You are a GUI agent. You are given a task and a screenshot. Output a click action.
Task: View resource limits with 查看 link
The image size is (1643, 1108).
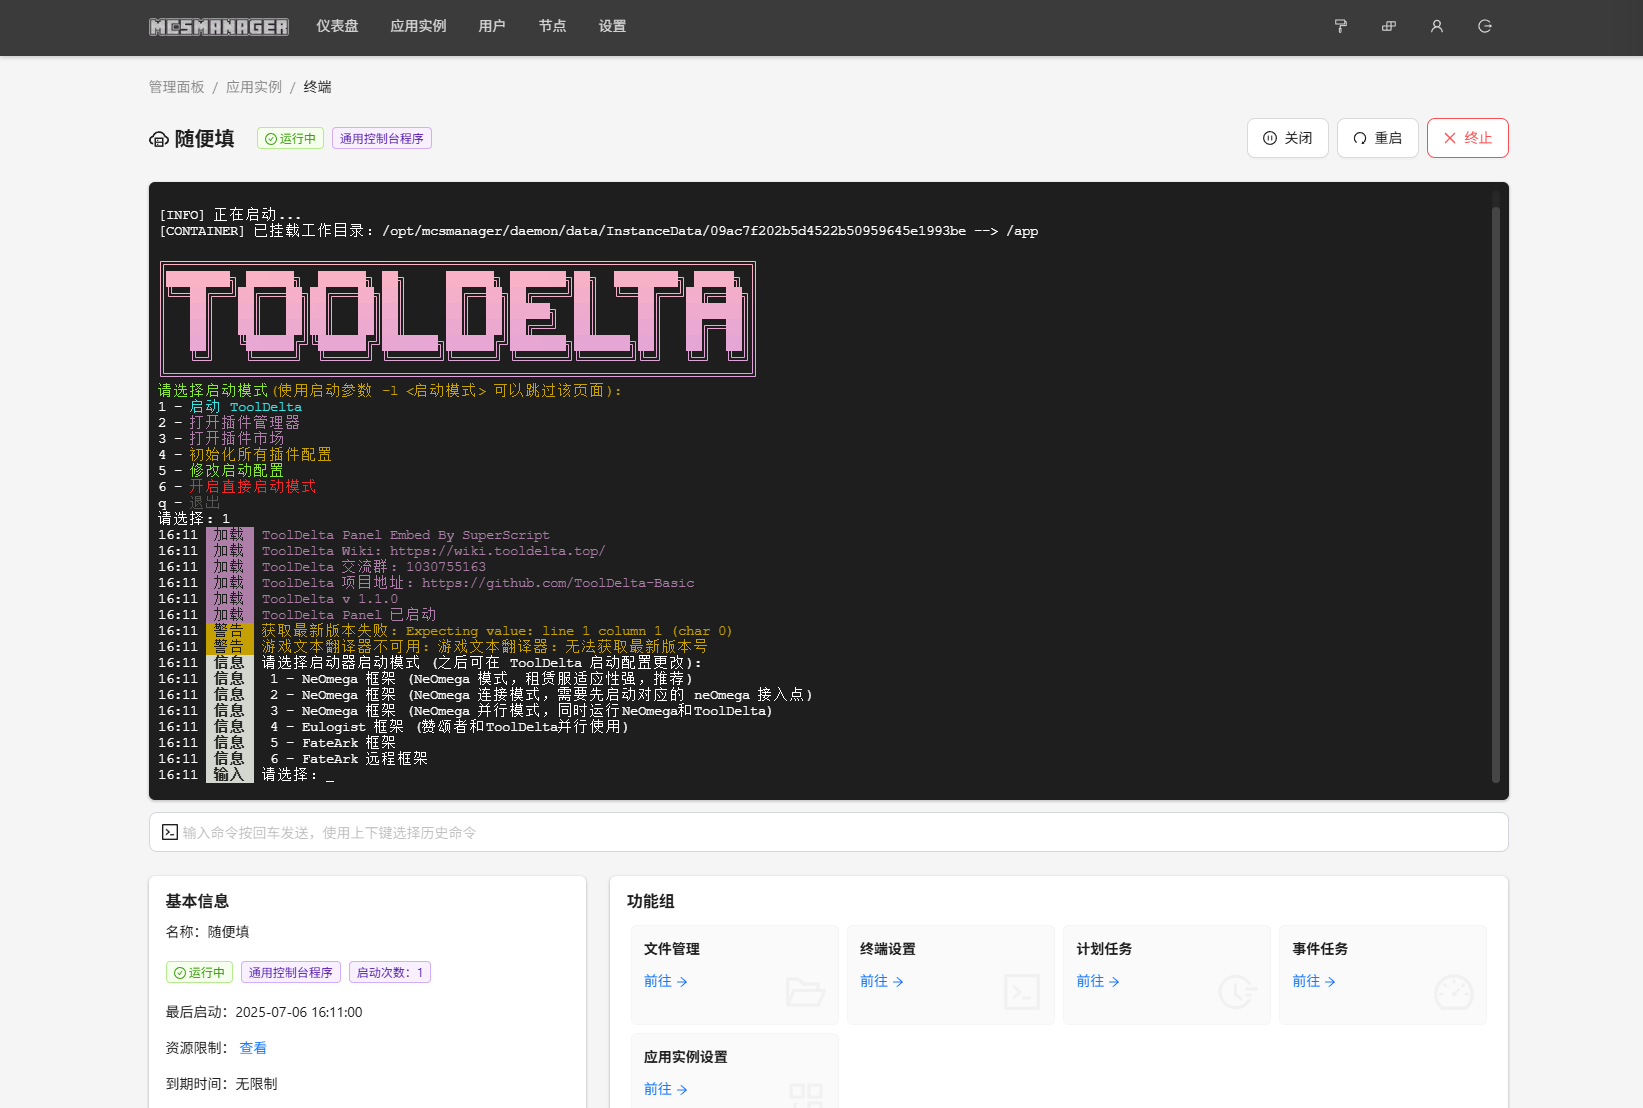point(253,1048)
